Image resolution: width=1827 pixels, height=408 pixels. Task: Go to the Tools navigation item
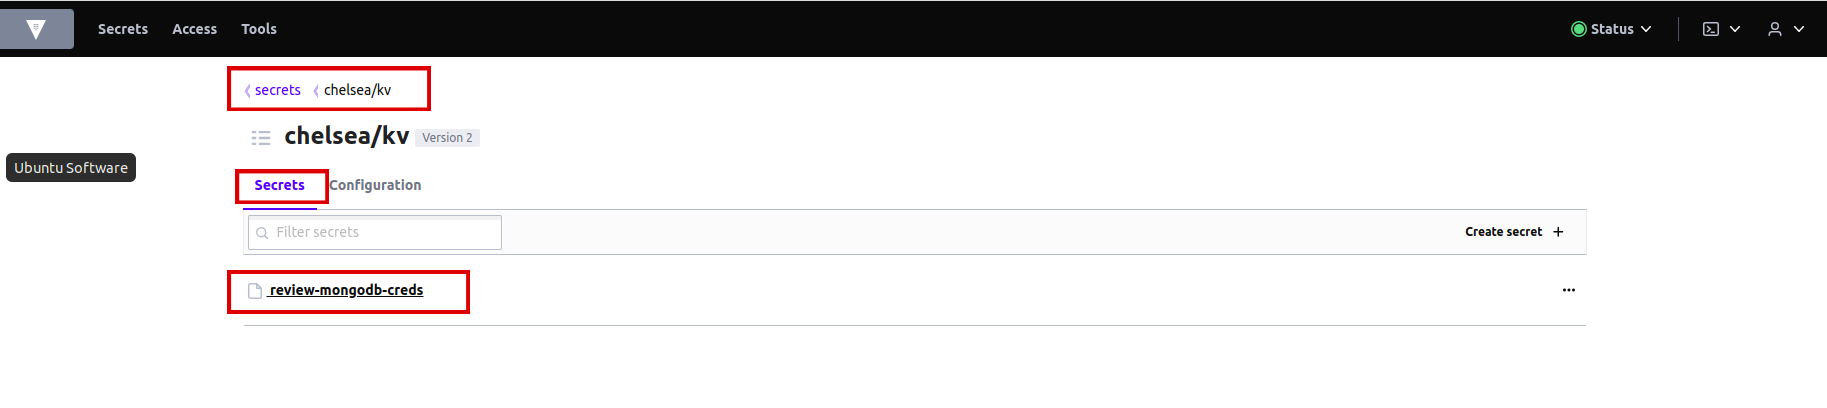click(259, 29)
